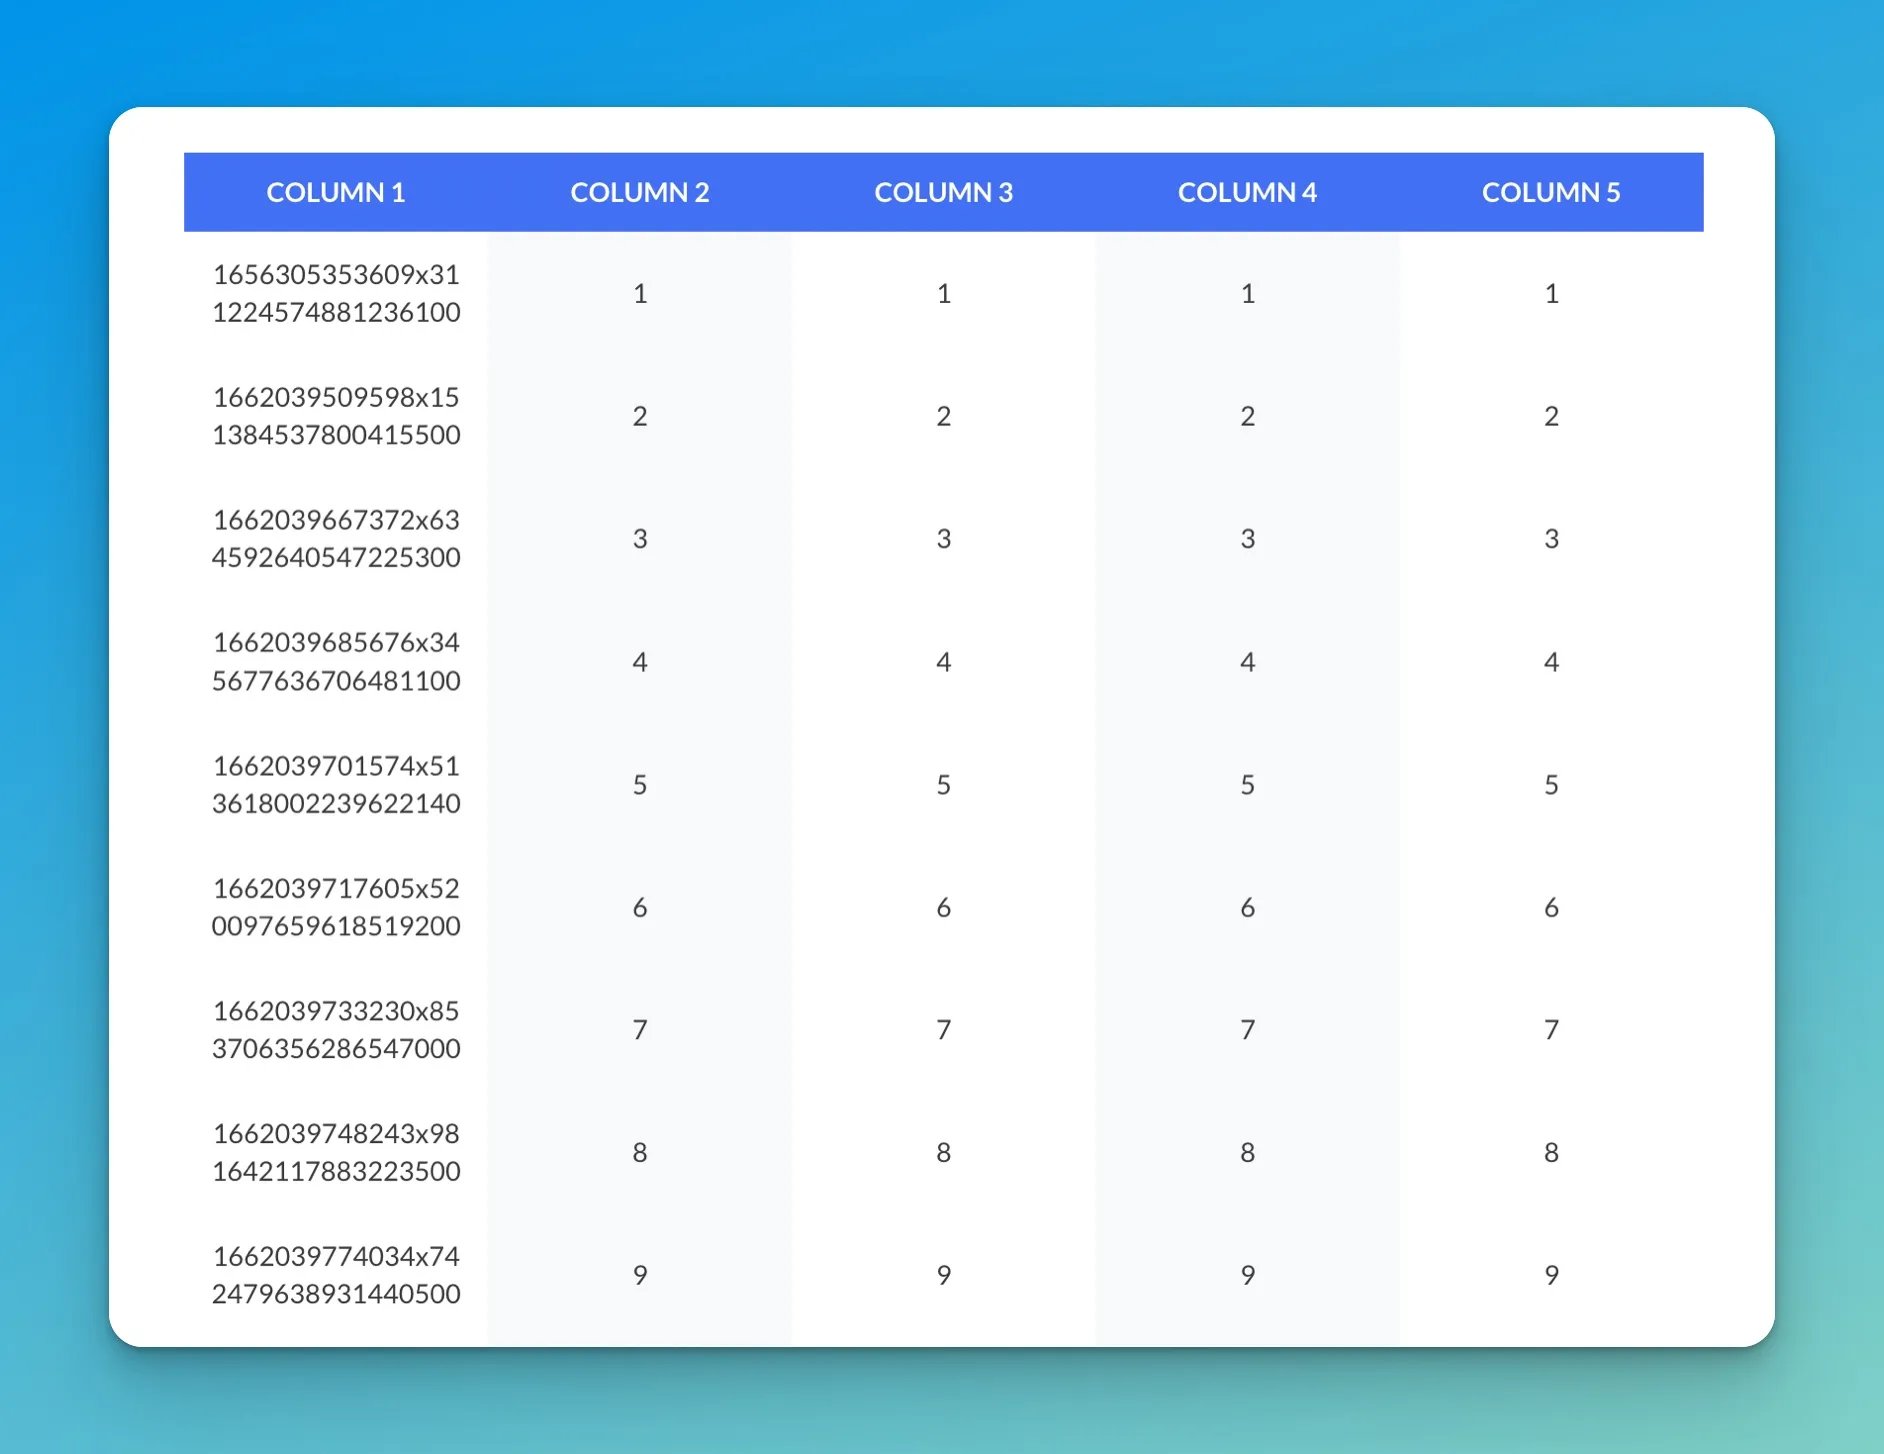Click the ID beginning 1662039748243x98
Viewport: 1884px width, 1454px height.
point(336,1152)
